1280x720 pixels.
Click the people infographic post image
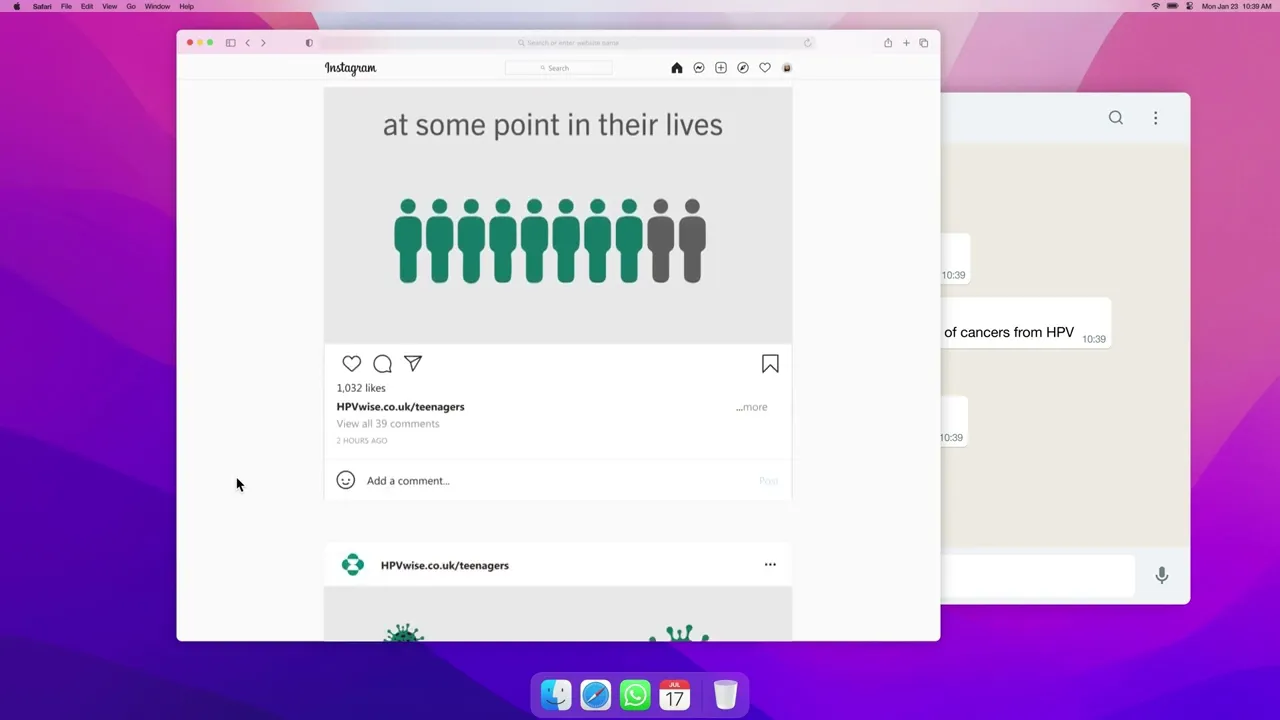[558, 215]
